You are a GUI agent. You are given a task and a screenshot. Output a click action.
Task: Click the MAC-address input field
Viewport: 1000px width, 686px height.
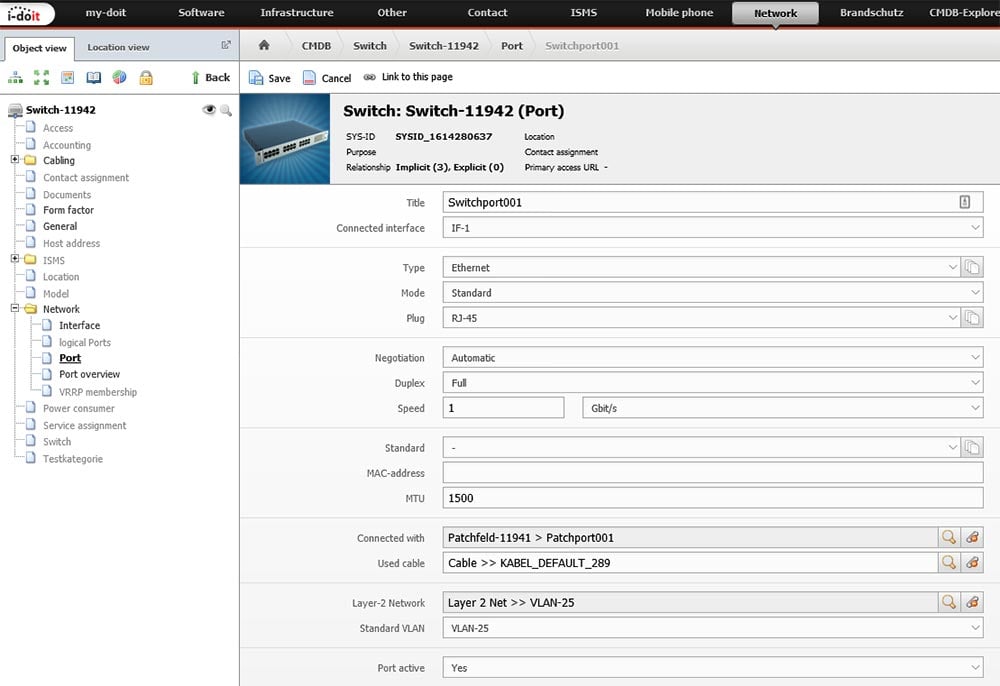[x=712, y=472]
